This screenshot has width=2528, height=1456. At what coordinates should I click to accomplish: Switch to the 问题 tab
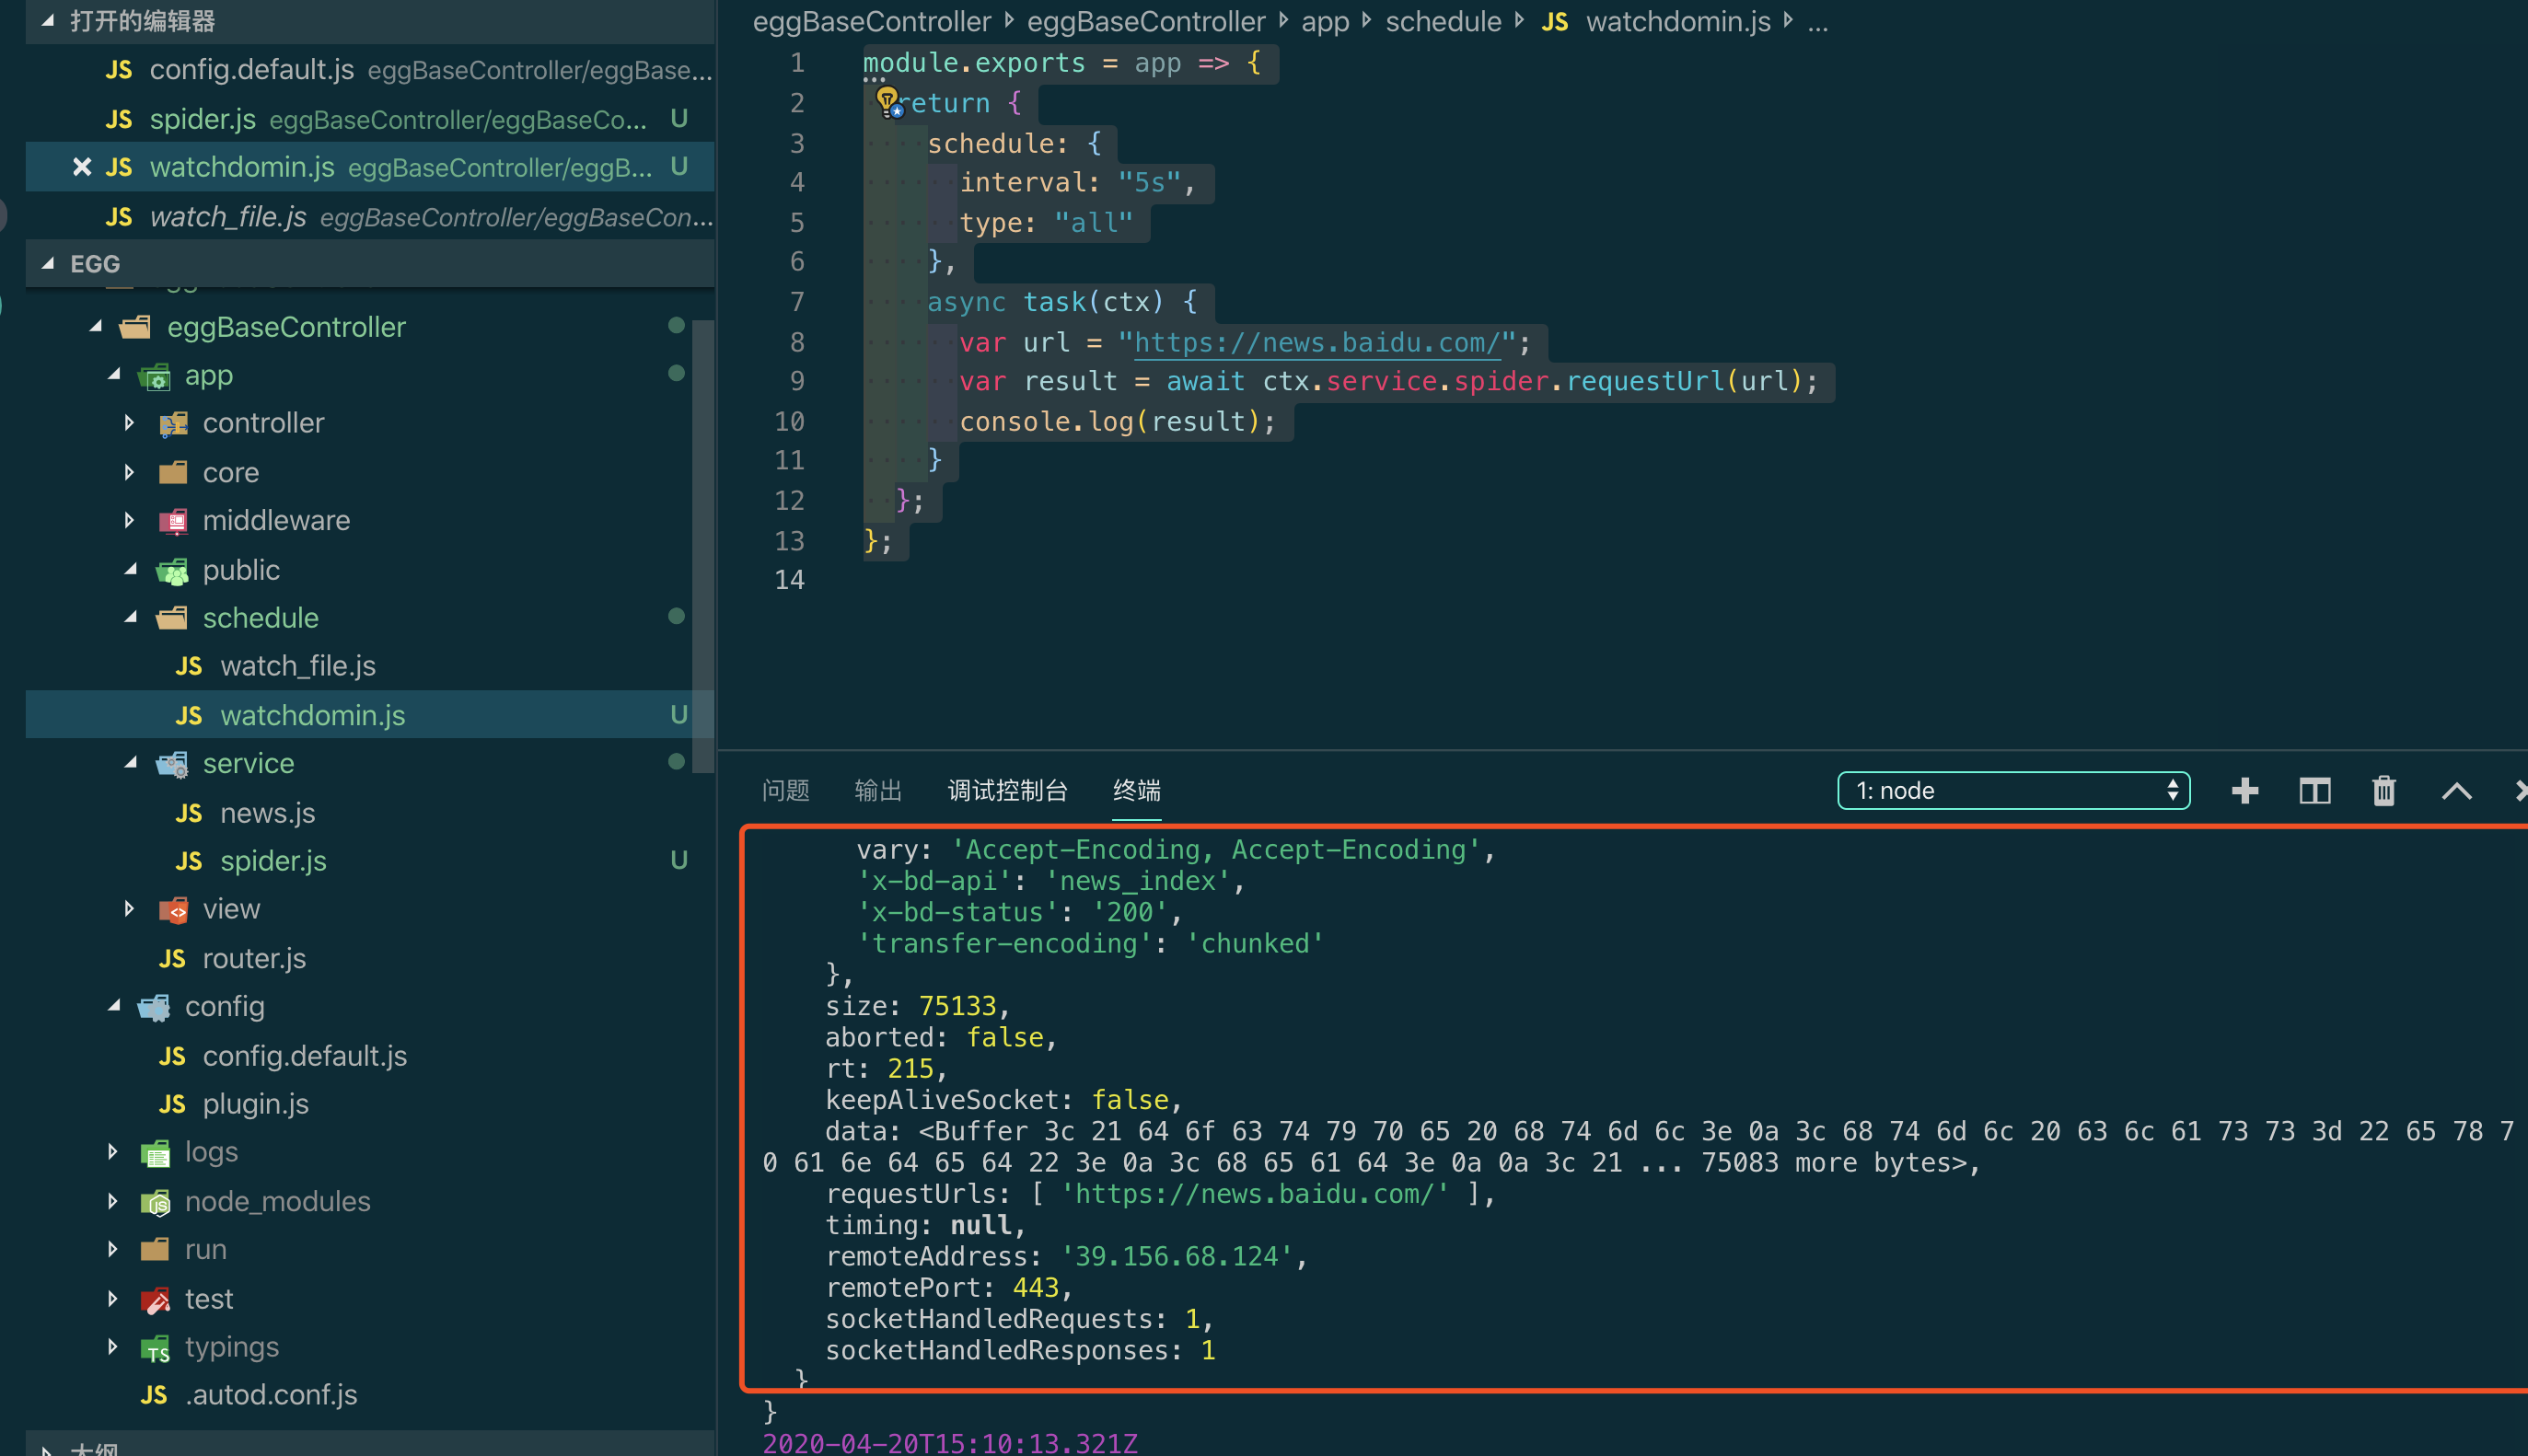point(786,791)
